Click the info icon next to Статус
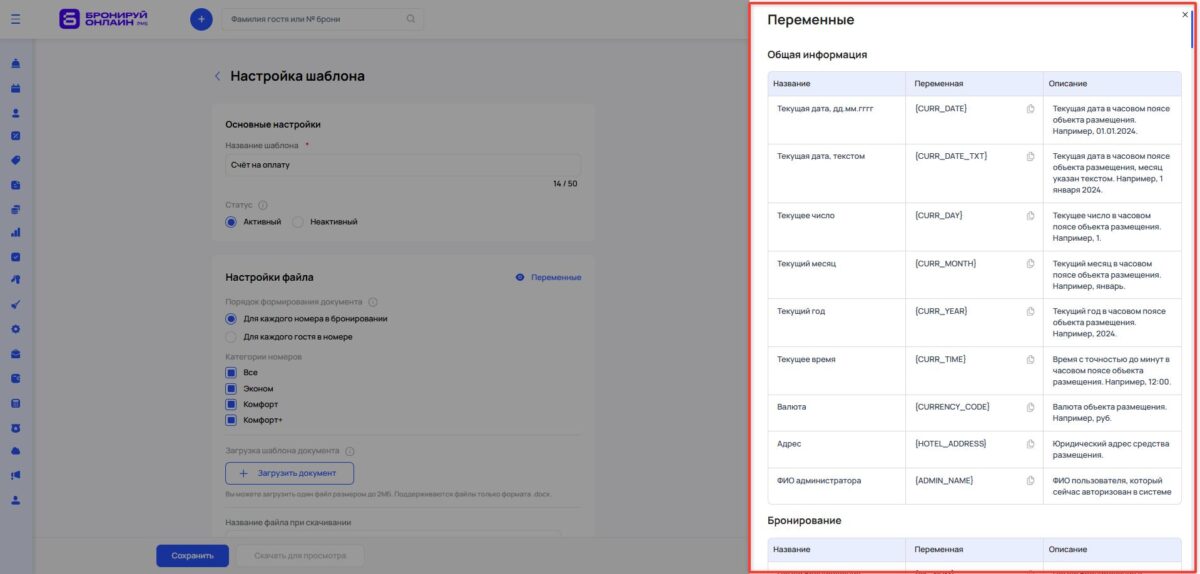This screenshot has height=574, width=1200. click(263, 204)
